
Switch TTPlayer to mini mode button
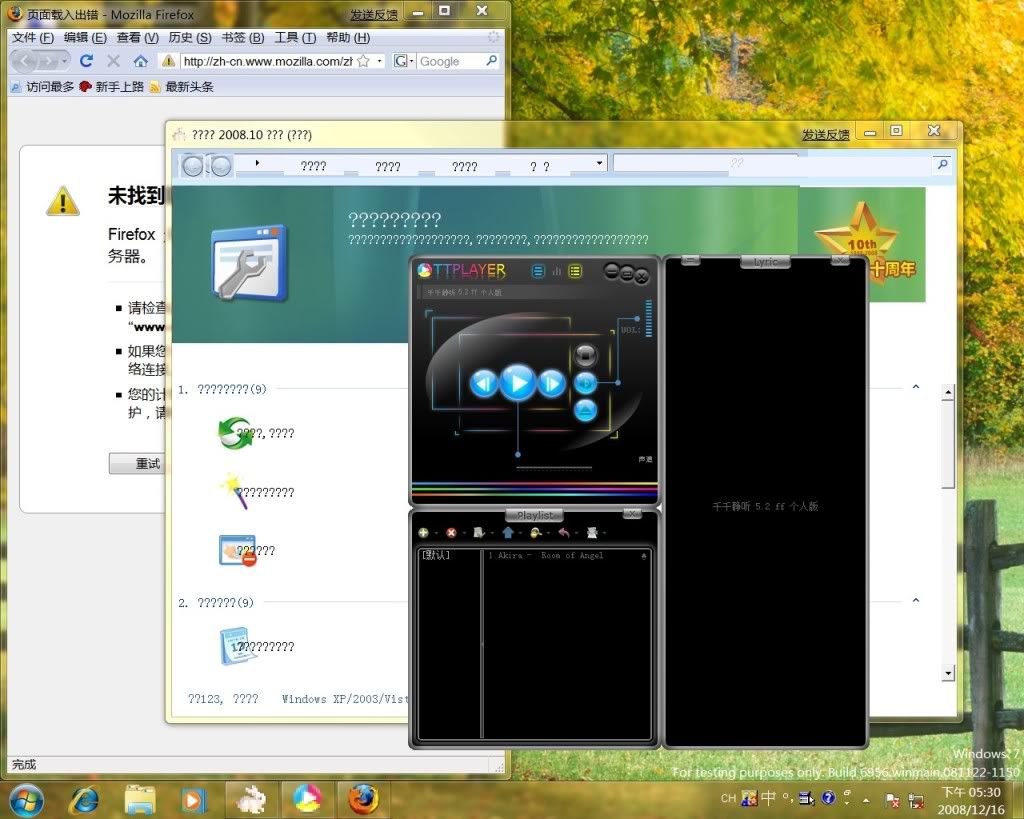coord(626,274)
